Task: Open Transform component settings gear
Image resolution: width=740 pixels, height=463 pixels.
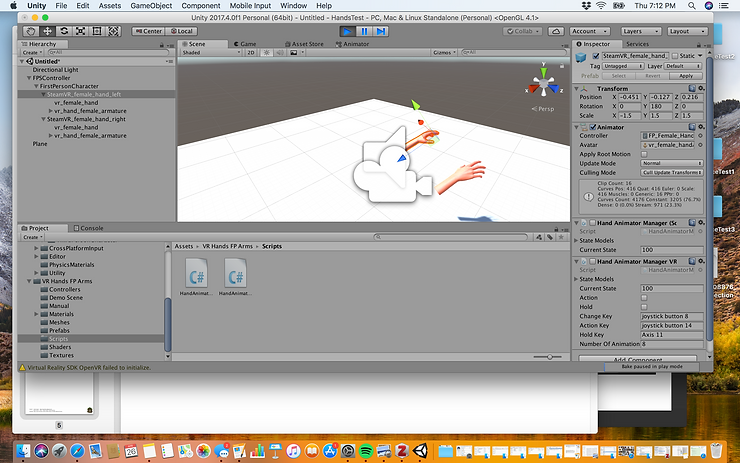Action: point(701,88)
